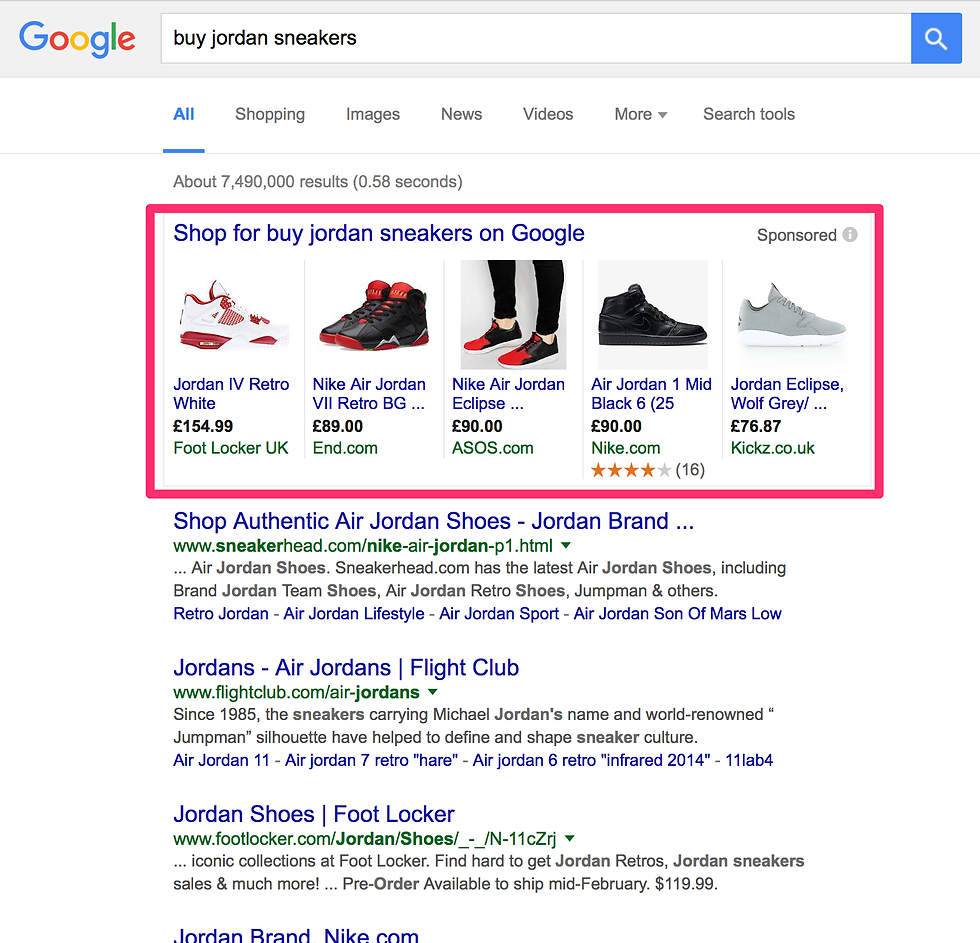Expand the sneakerhead.com URL dropdown arrow

click(x=566, y=546)
